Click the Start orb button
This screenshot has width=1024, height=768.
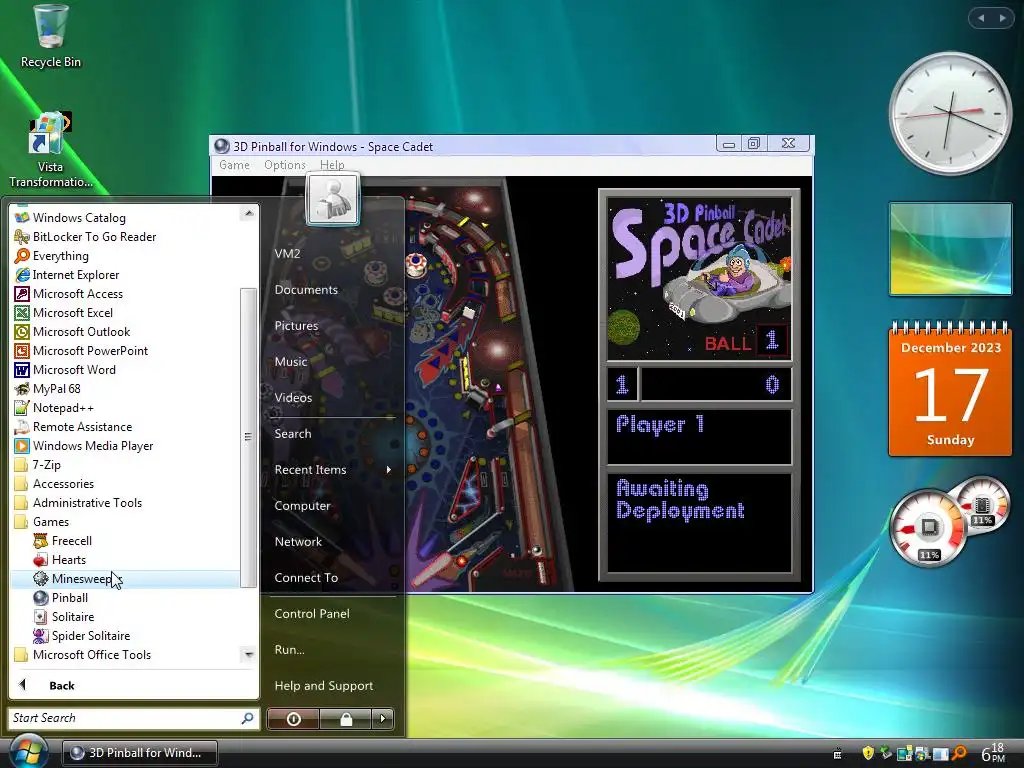pos(27,752)
